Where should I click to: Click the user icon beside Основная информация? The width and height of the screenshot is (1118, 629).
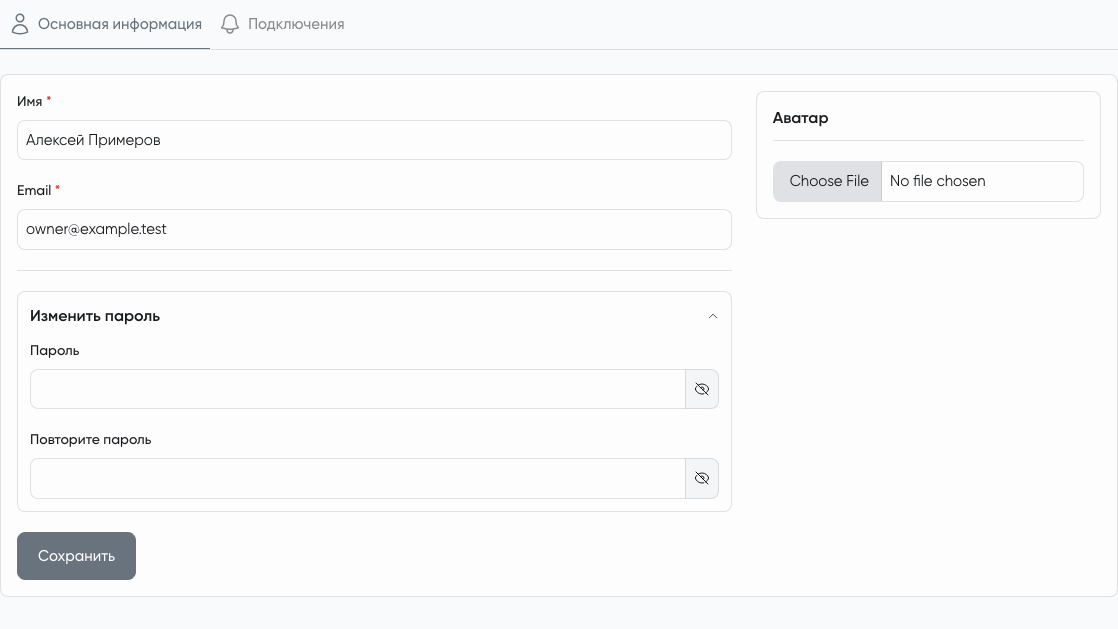pos(20,24)
